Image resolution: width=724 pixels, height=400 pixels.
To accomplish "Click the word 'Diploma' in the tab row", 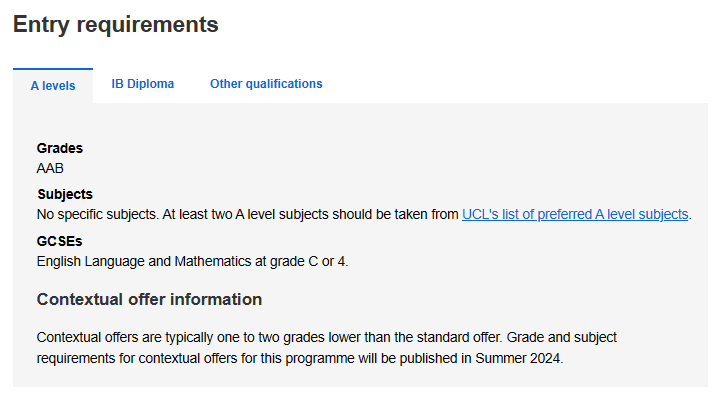I will pos(151,84).
